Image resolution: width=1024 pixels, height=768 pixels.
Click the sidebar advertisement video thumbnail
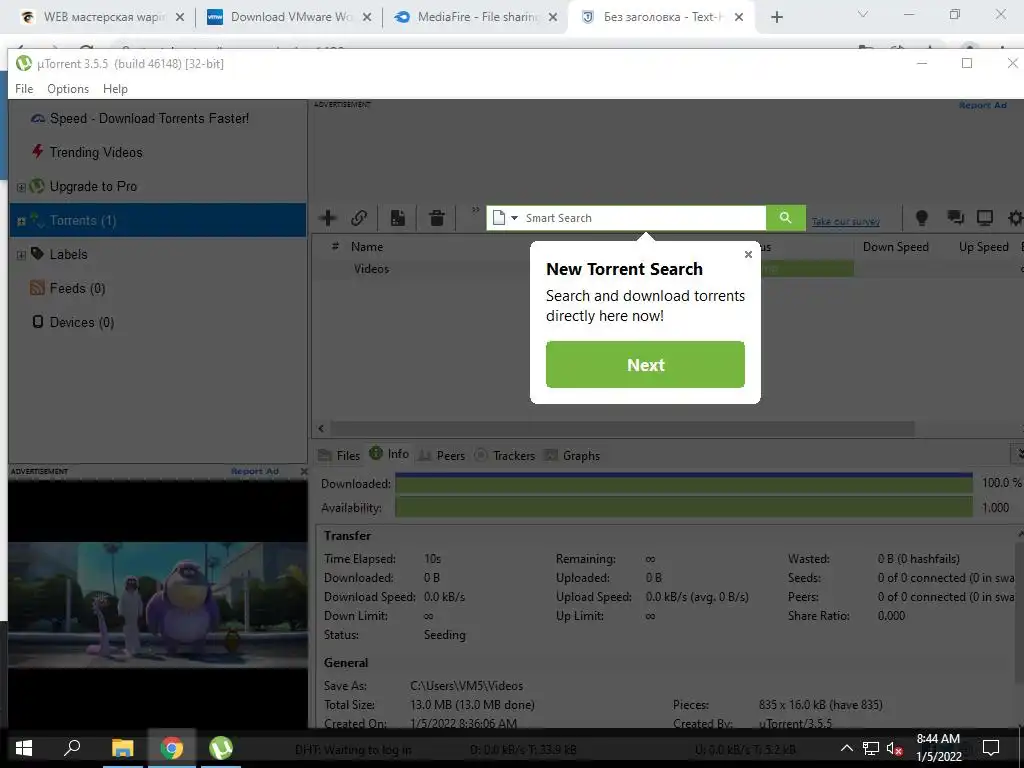pos(158,605)
